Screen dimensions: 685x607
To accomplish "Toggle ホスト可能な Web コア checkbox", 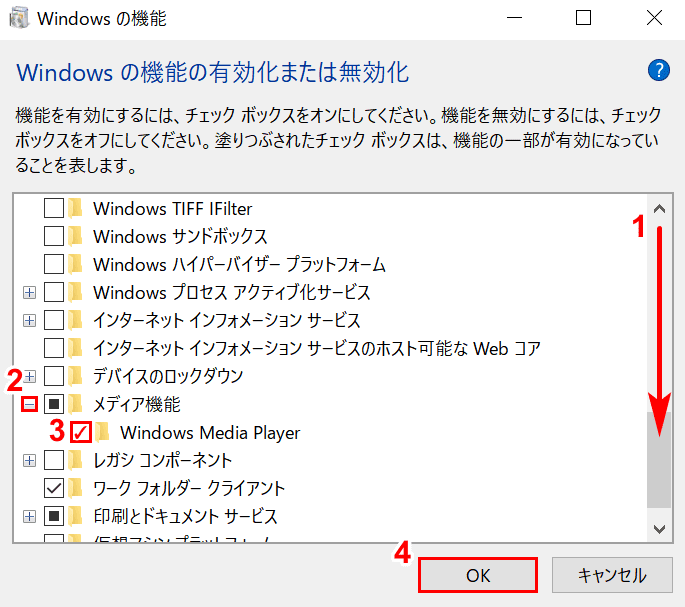I will click(54, 348).
